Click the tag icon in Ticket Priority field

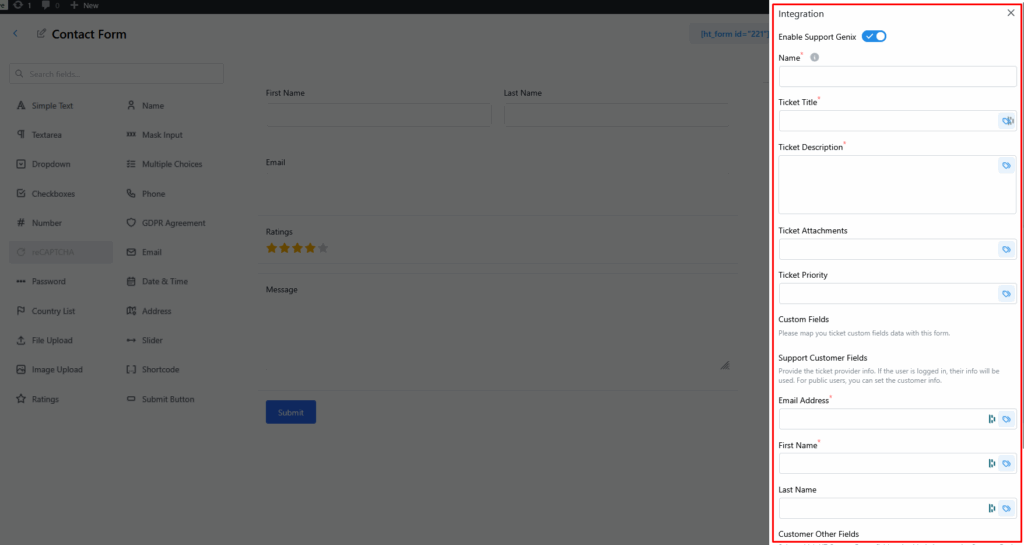point(1006,294)
